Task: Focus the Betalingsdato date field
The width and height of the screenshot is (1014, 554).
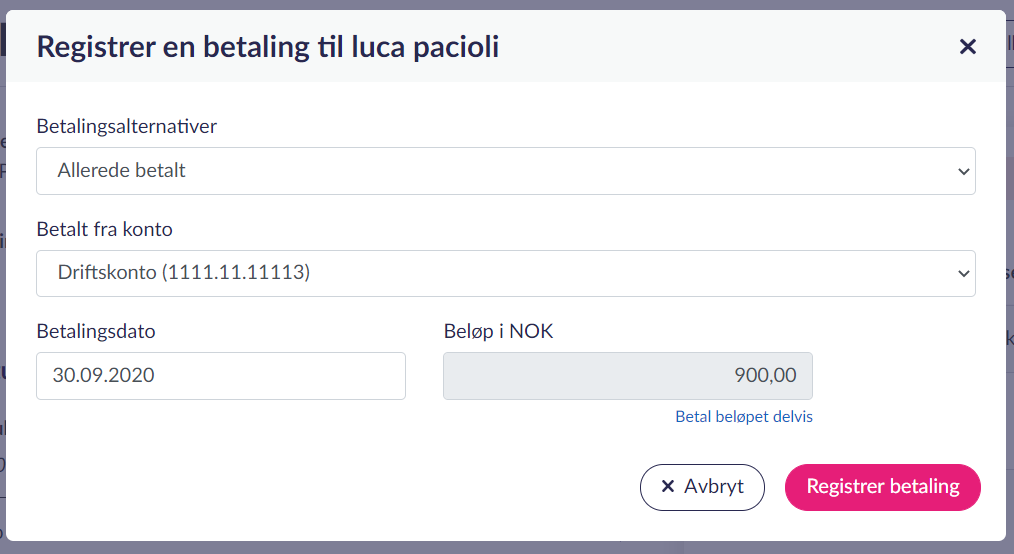Action: pyautogui.click(x=220, y=376)
